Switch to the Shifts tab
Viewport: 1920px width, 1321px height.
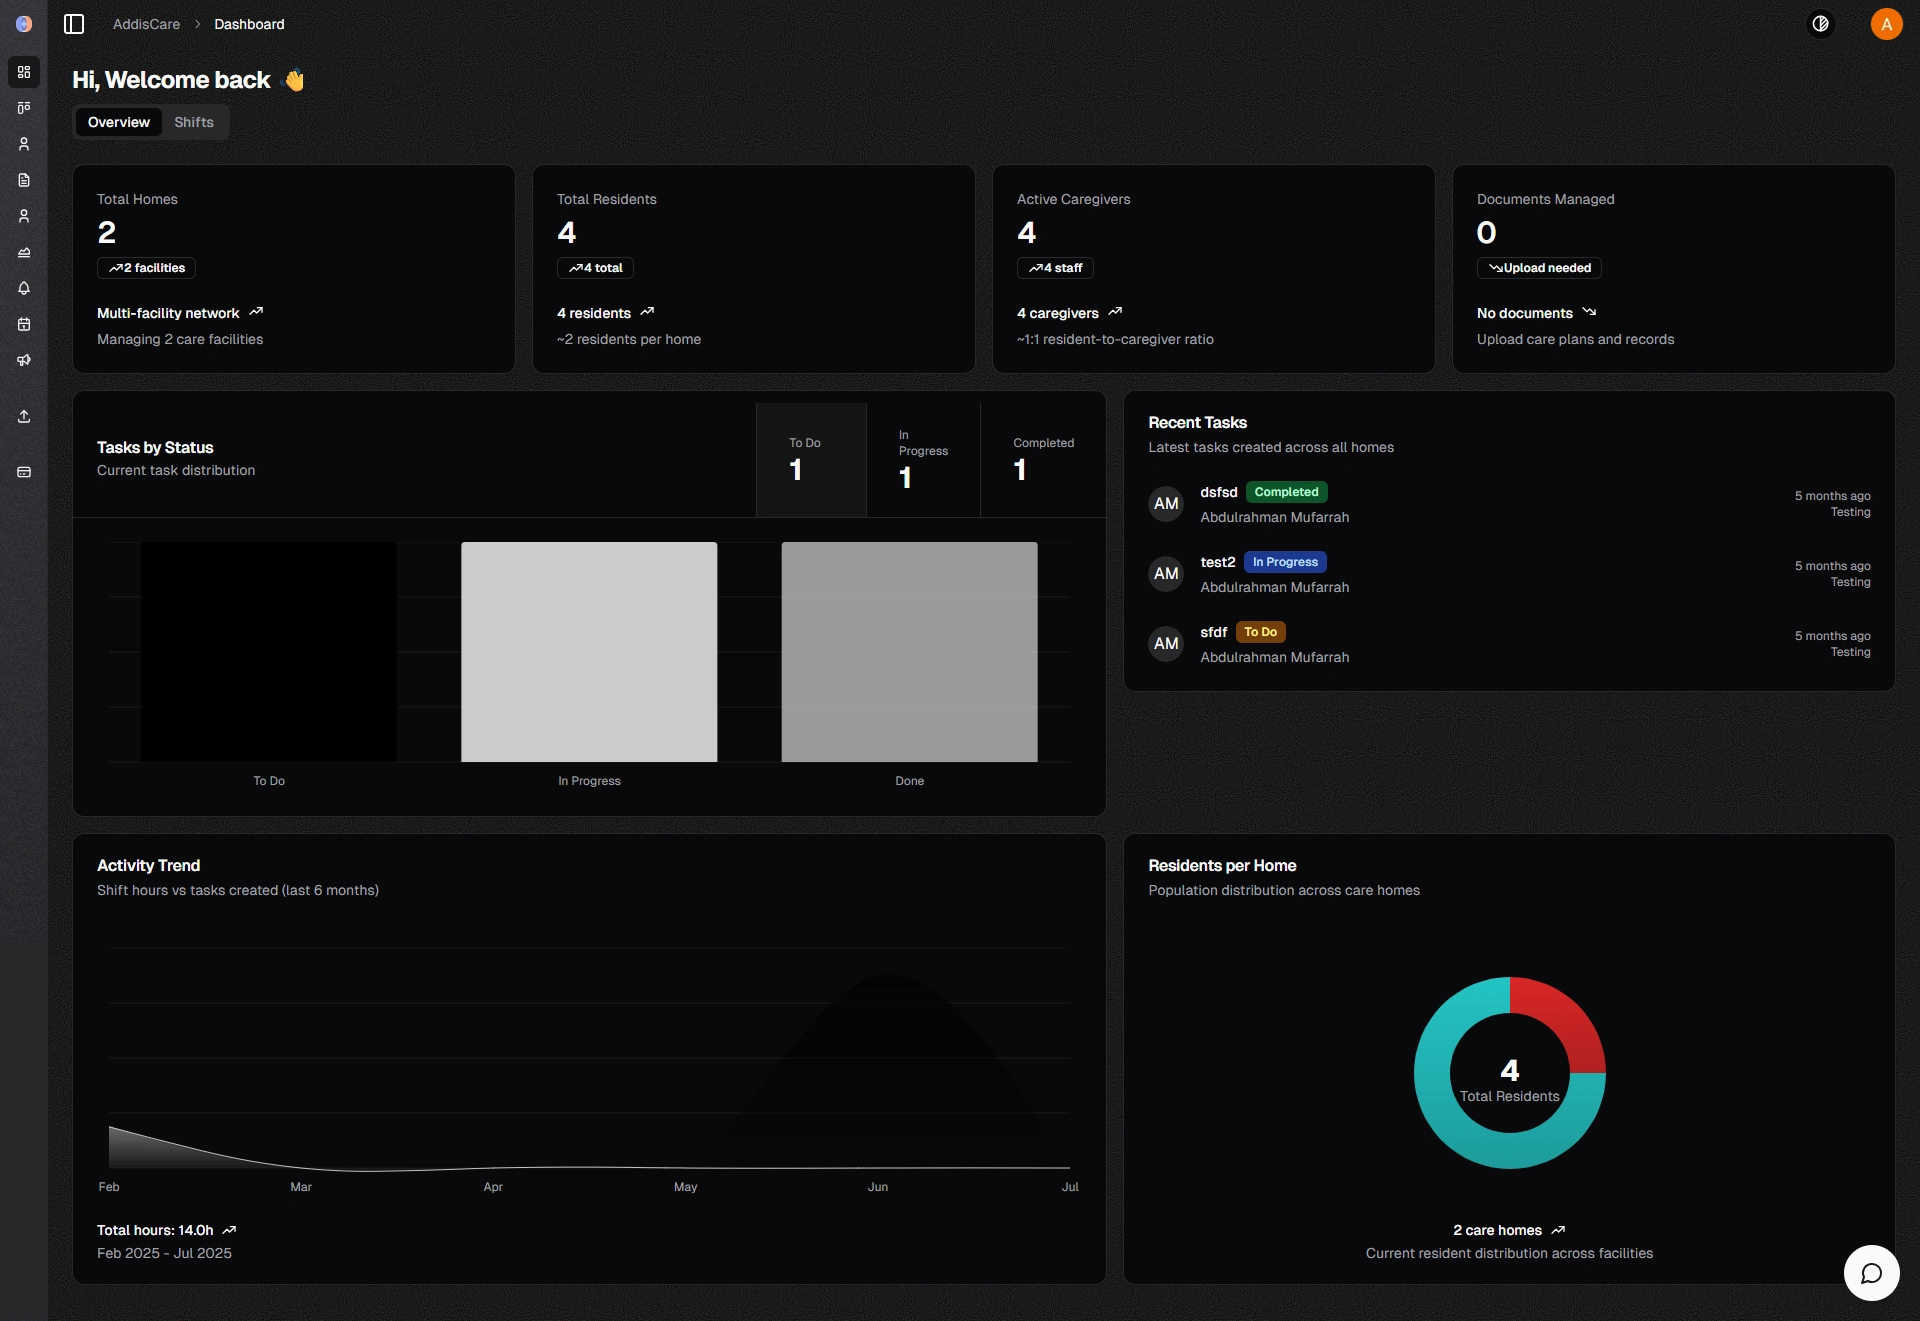click(194, 122)
